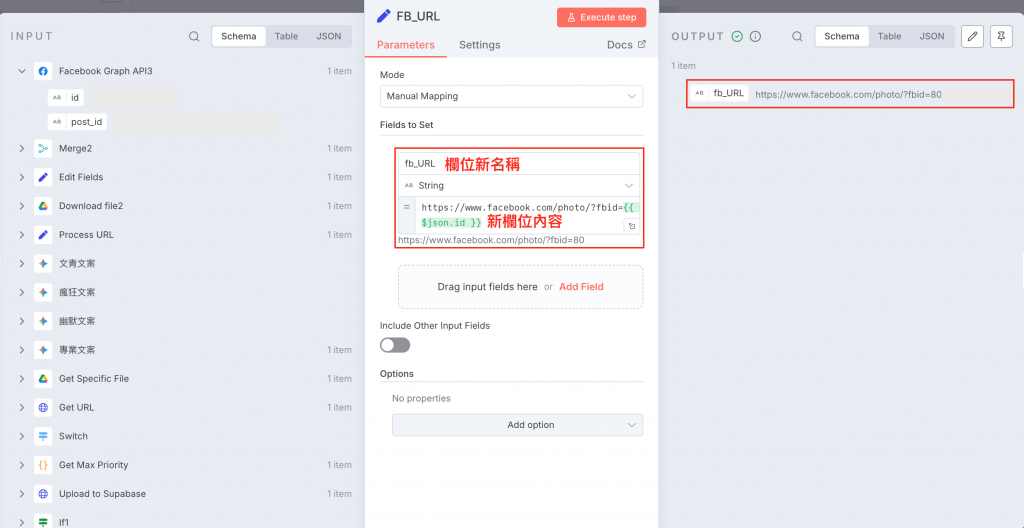The width and height of the screenshot is (1024, 528).
Task: Expand the 瘋狂文案 node
Action: [22, 292]
